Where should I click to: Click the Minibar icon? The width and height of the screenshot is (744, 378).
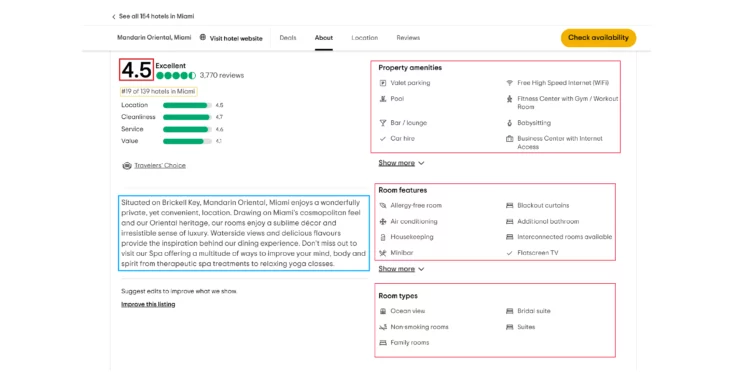click(383, 253)
